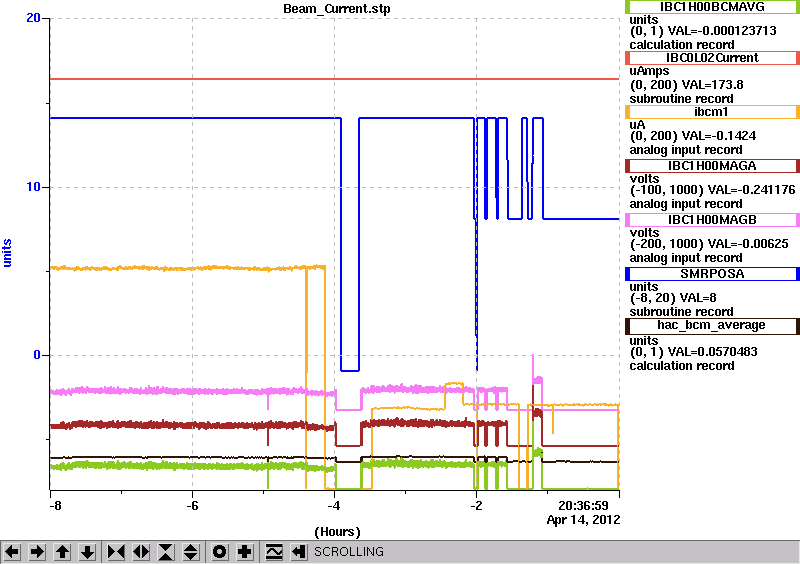Screen dimensions: 800x564
Task: Pan the plot right with the right arrow
Action: pos(37,552)
